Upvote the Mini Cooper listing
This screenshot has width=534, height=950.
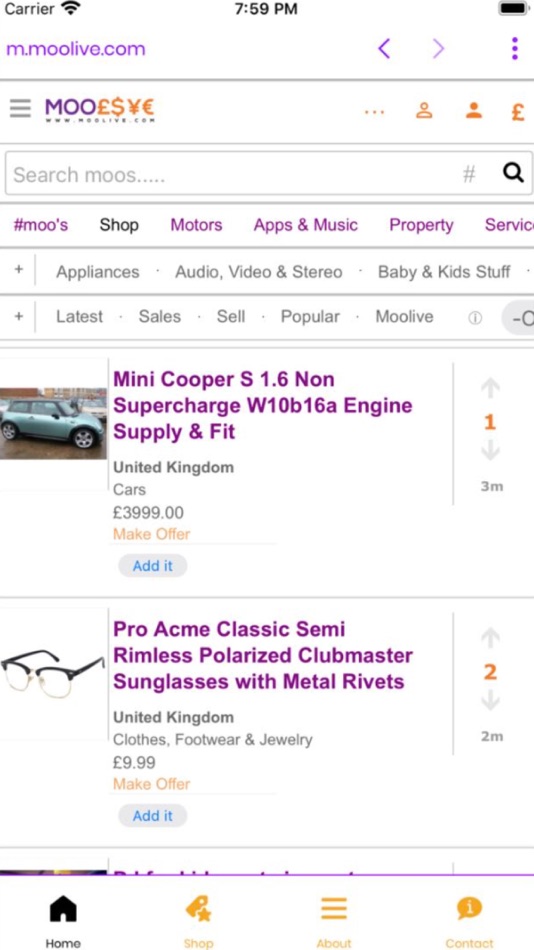pos(490,388)
